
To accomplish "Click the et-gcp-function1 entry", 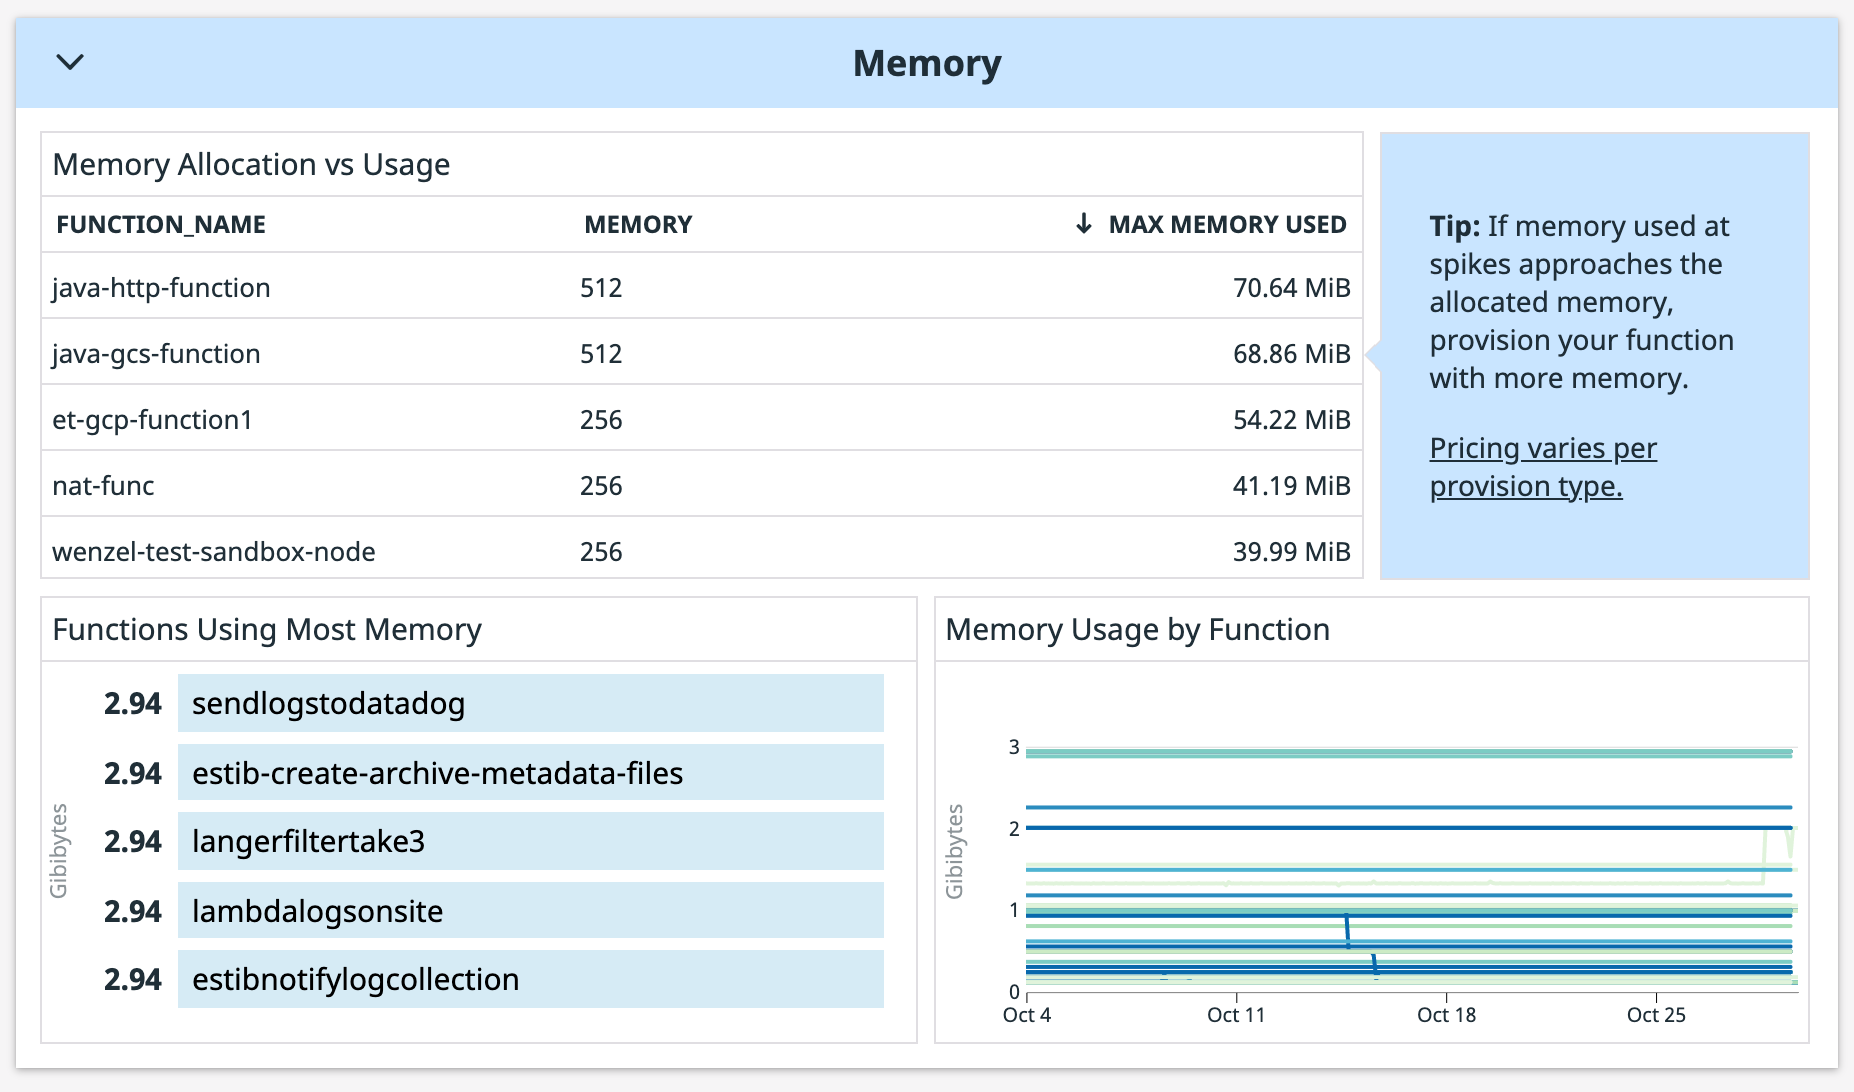I will pos(152,419).
